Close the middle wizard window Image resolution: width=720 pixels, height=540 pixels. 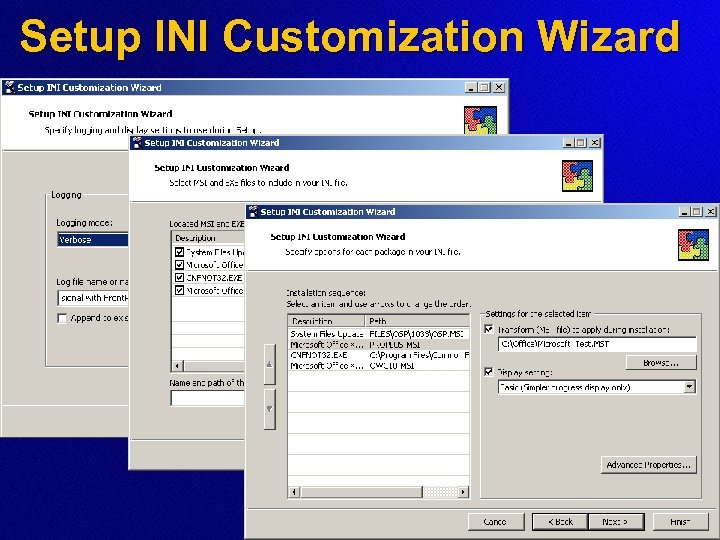pos(594,143)
